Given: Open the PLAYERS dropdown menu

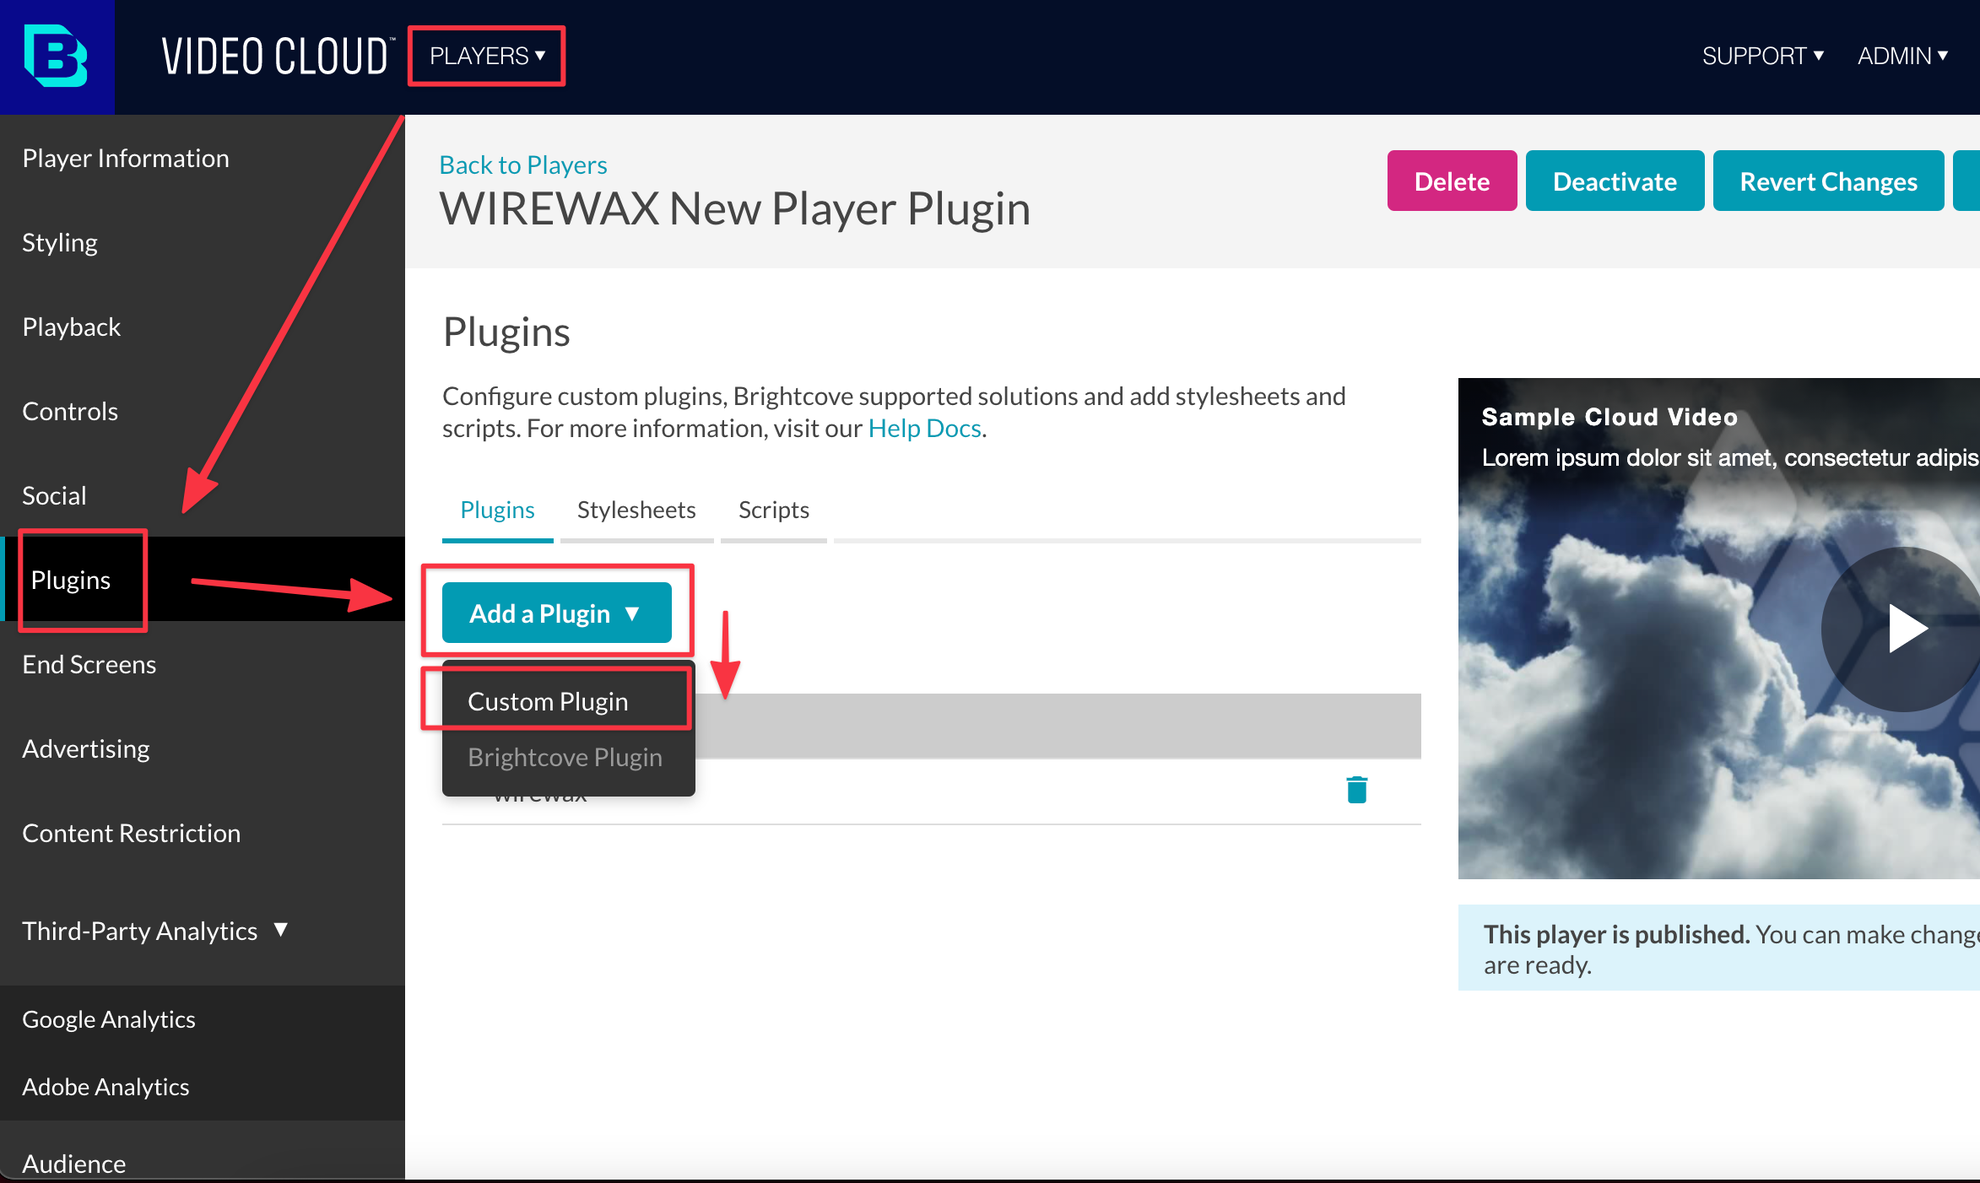Looking at the screenshot, I should 486,56.
